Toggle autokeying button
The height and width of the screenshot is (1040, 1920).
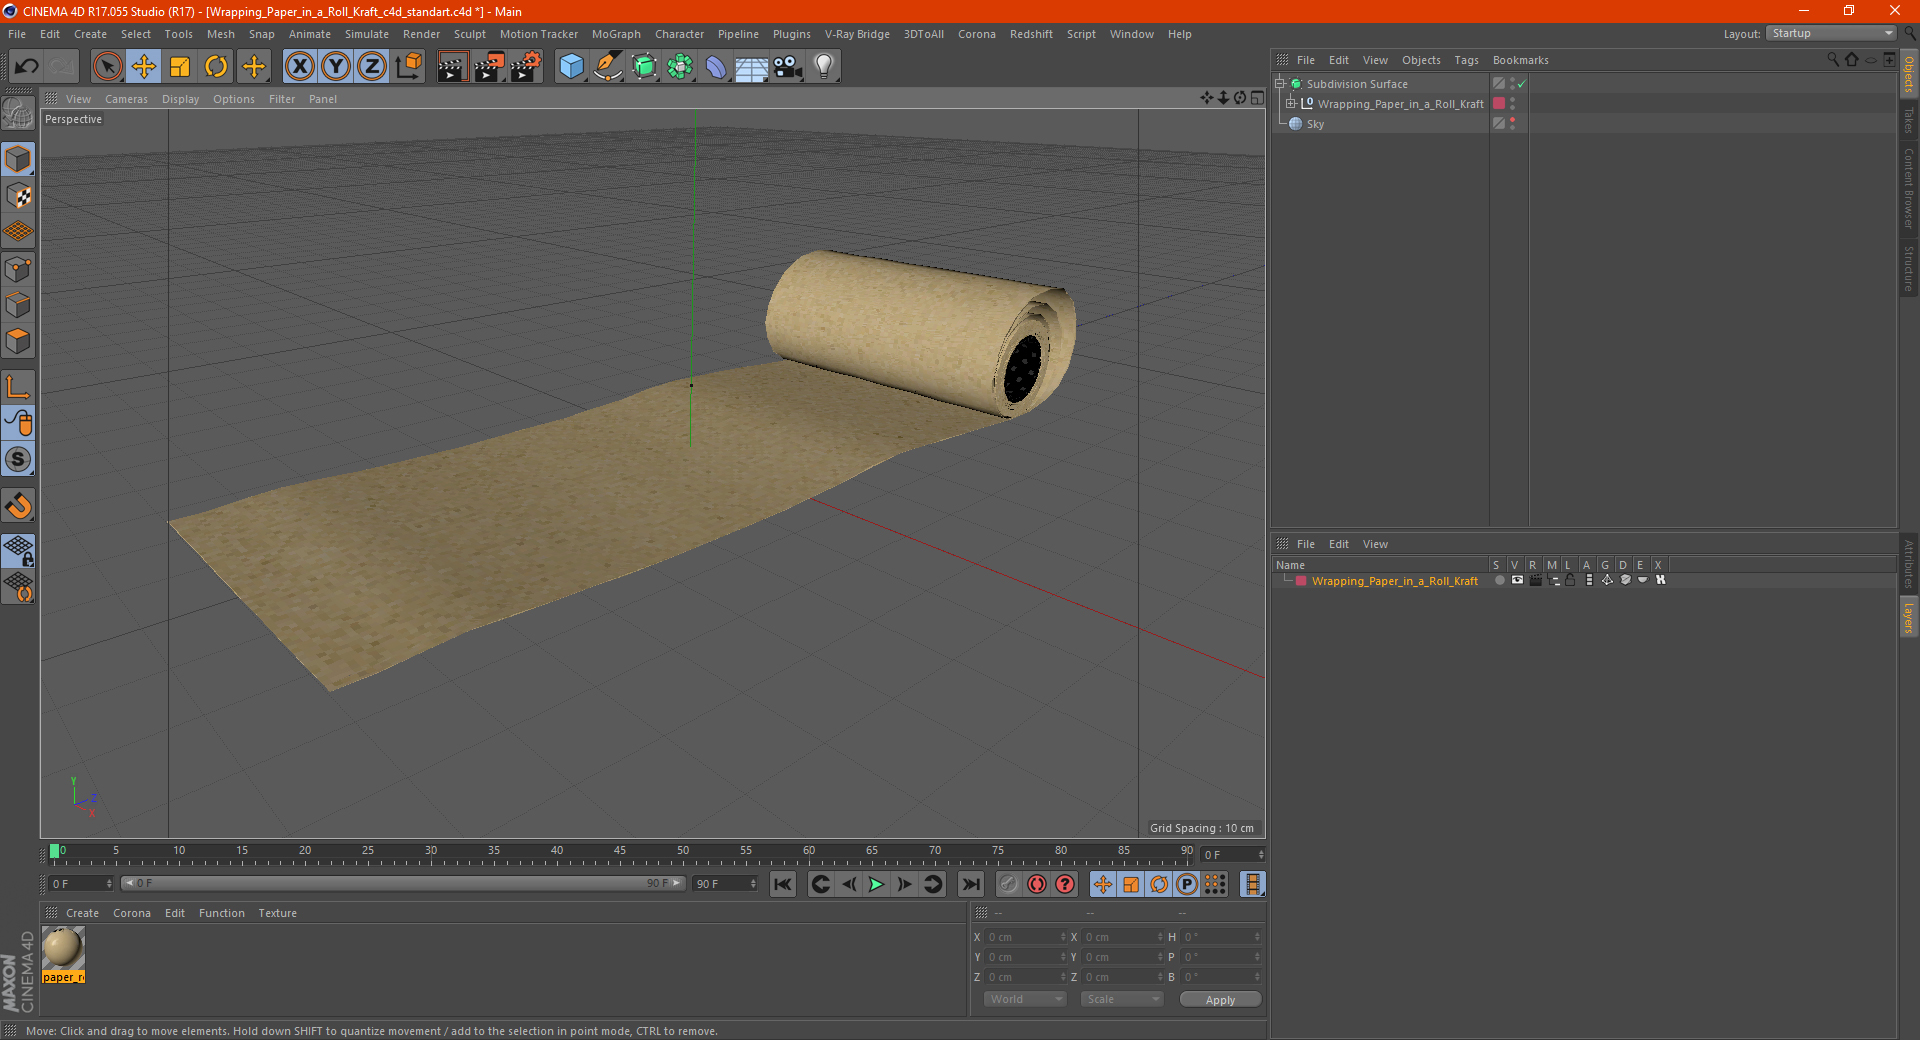coord(1037,884)
